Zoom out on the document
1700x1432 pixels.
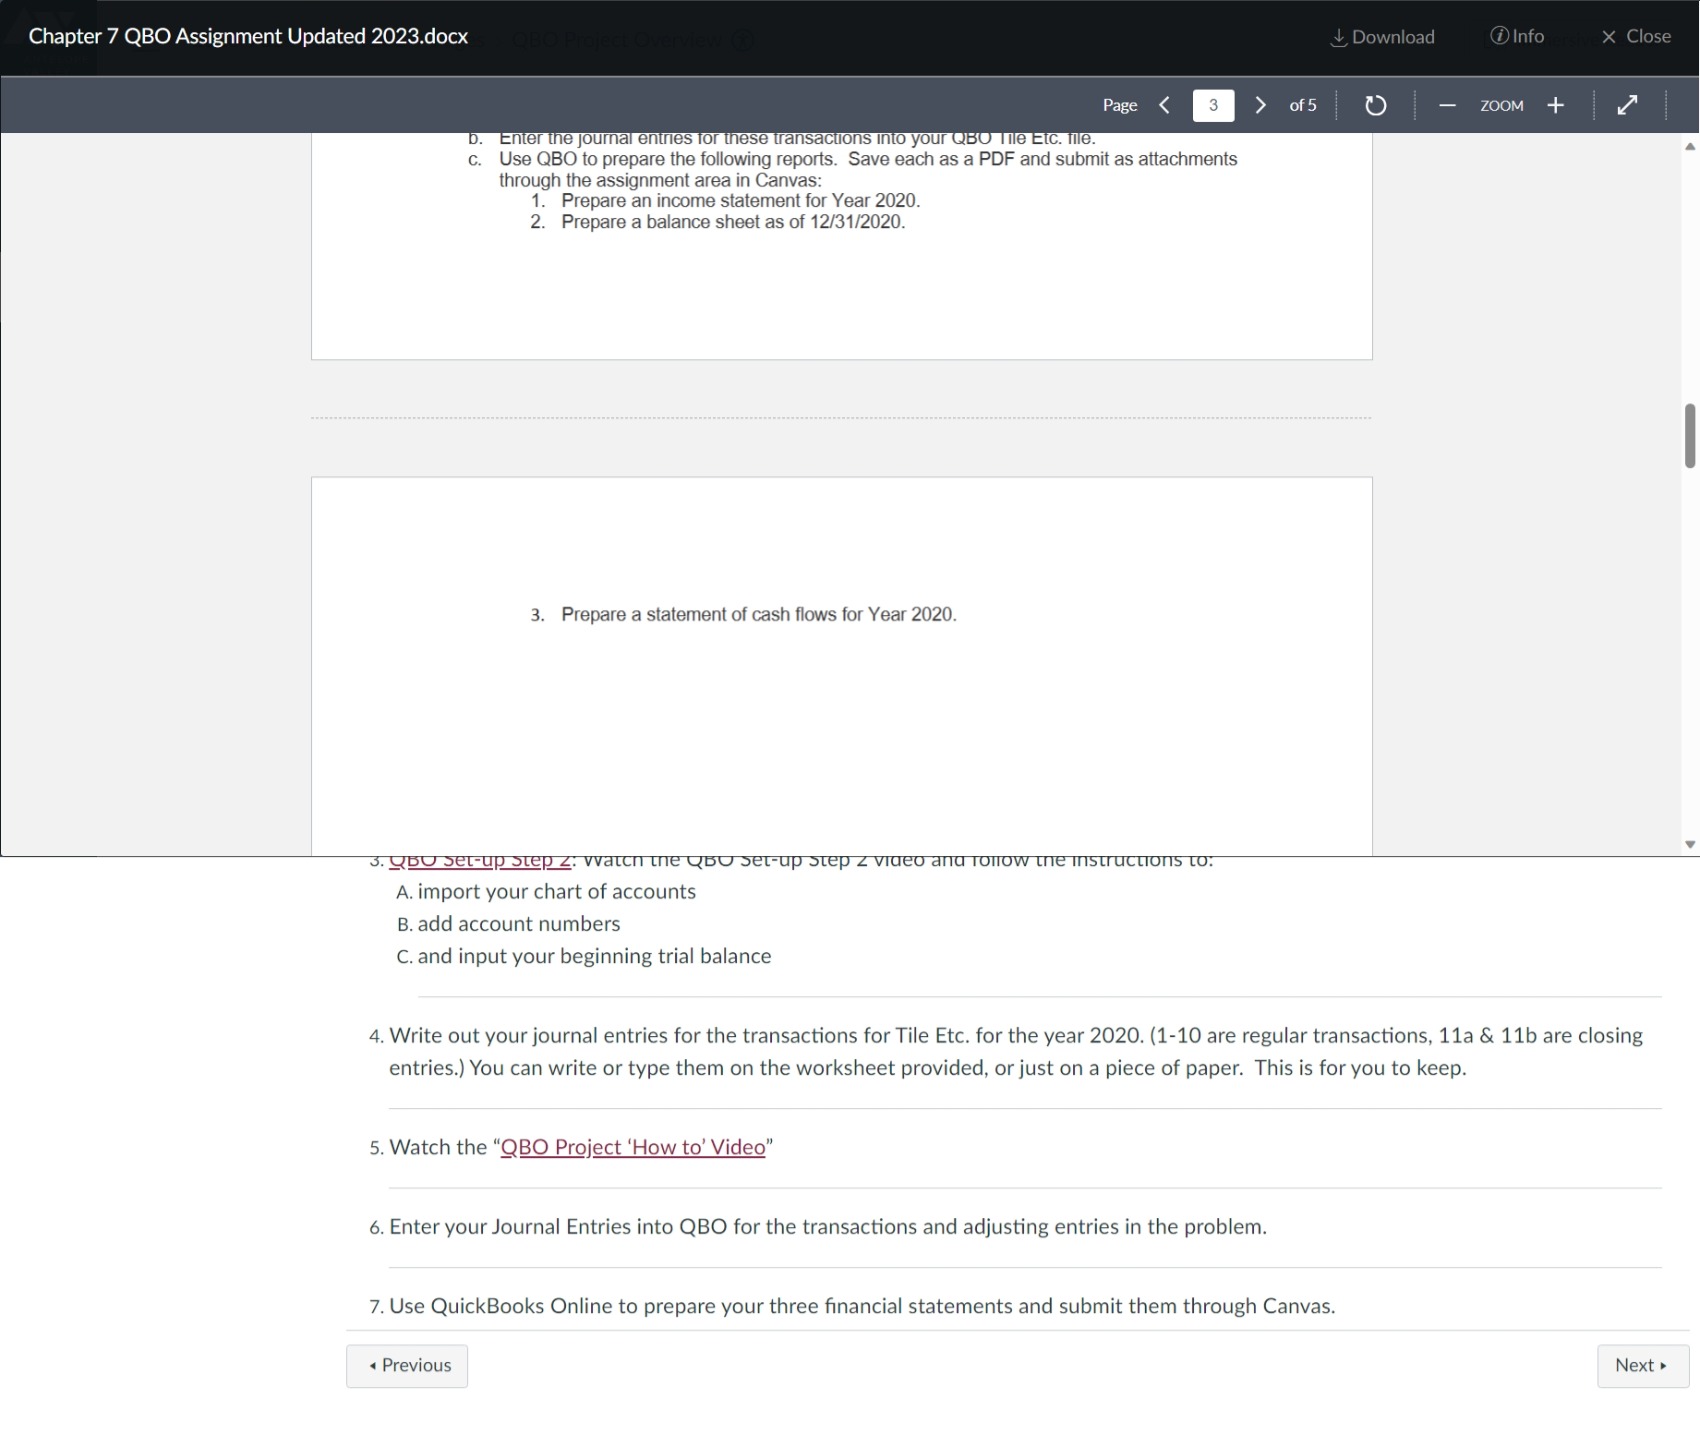[x=1447, y=104]
